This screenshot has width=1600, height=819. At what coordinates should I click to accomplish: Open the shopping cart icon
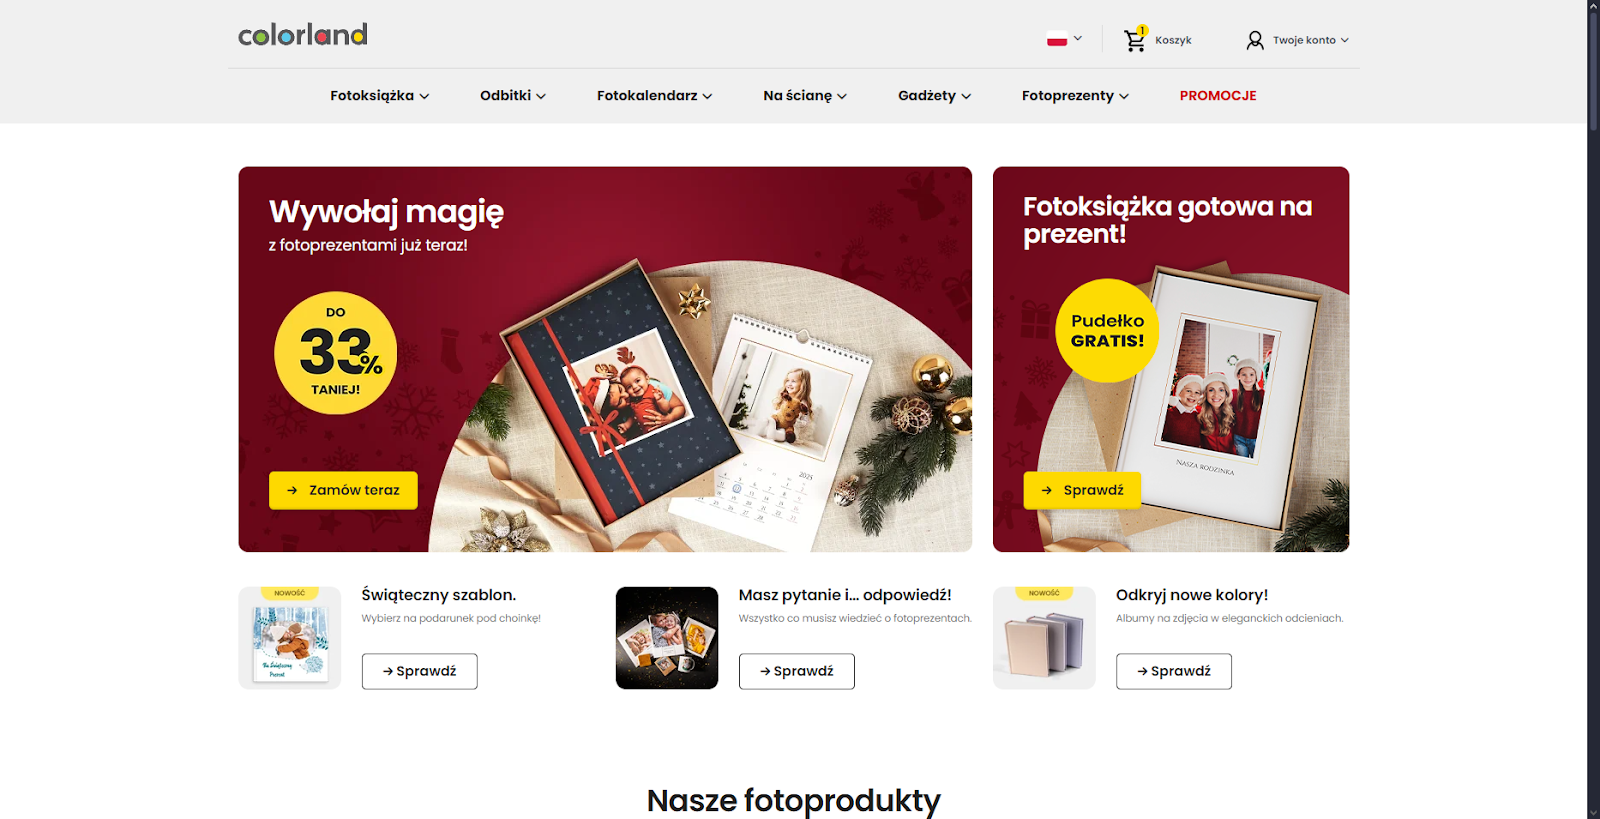(1134, 40)
